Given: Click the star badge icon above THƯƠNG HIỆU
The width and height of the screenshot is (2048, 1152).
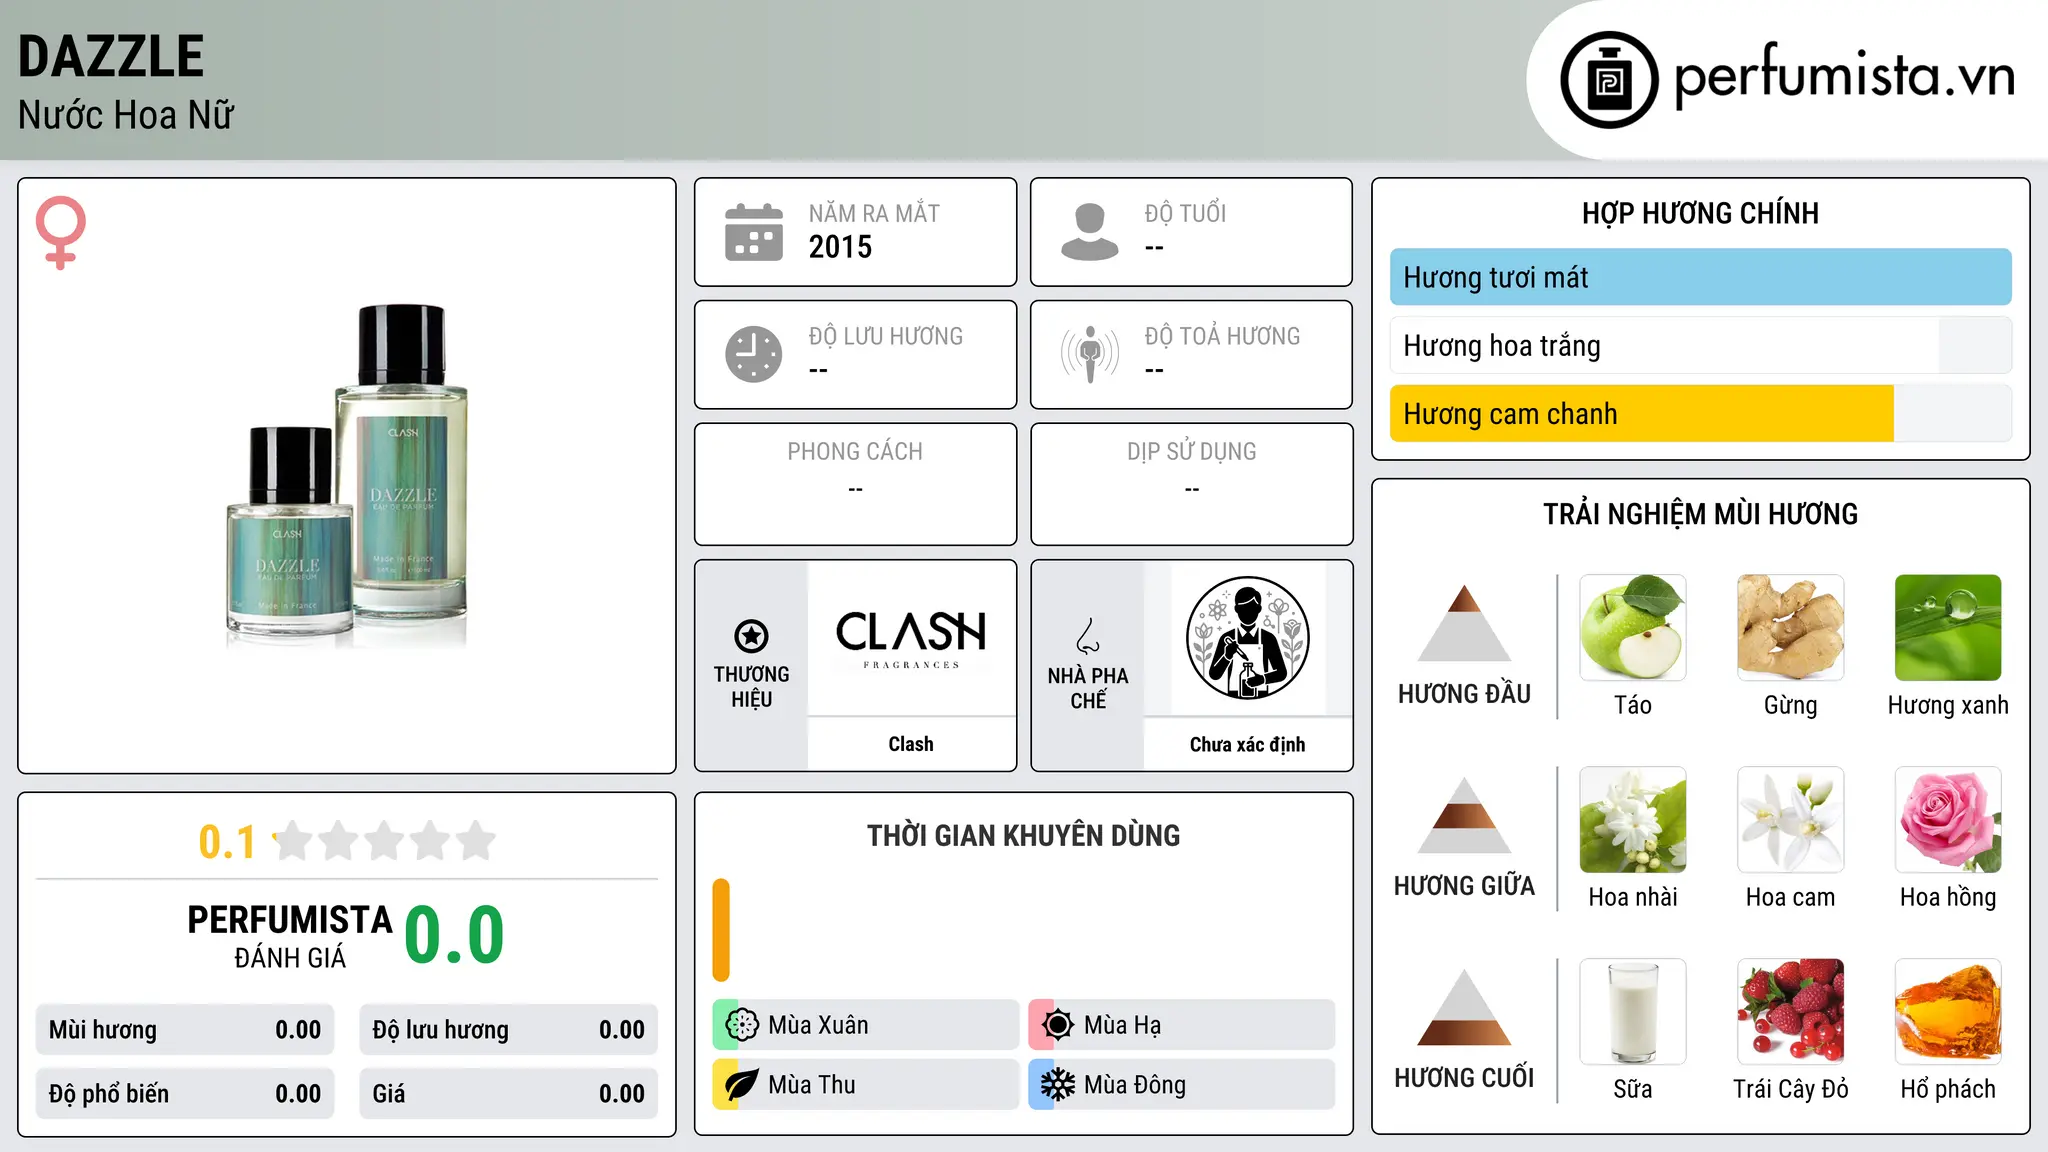Looking at the screenshot, I should [x=751, y=635].
